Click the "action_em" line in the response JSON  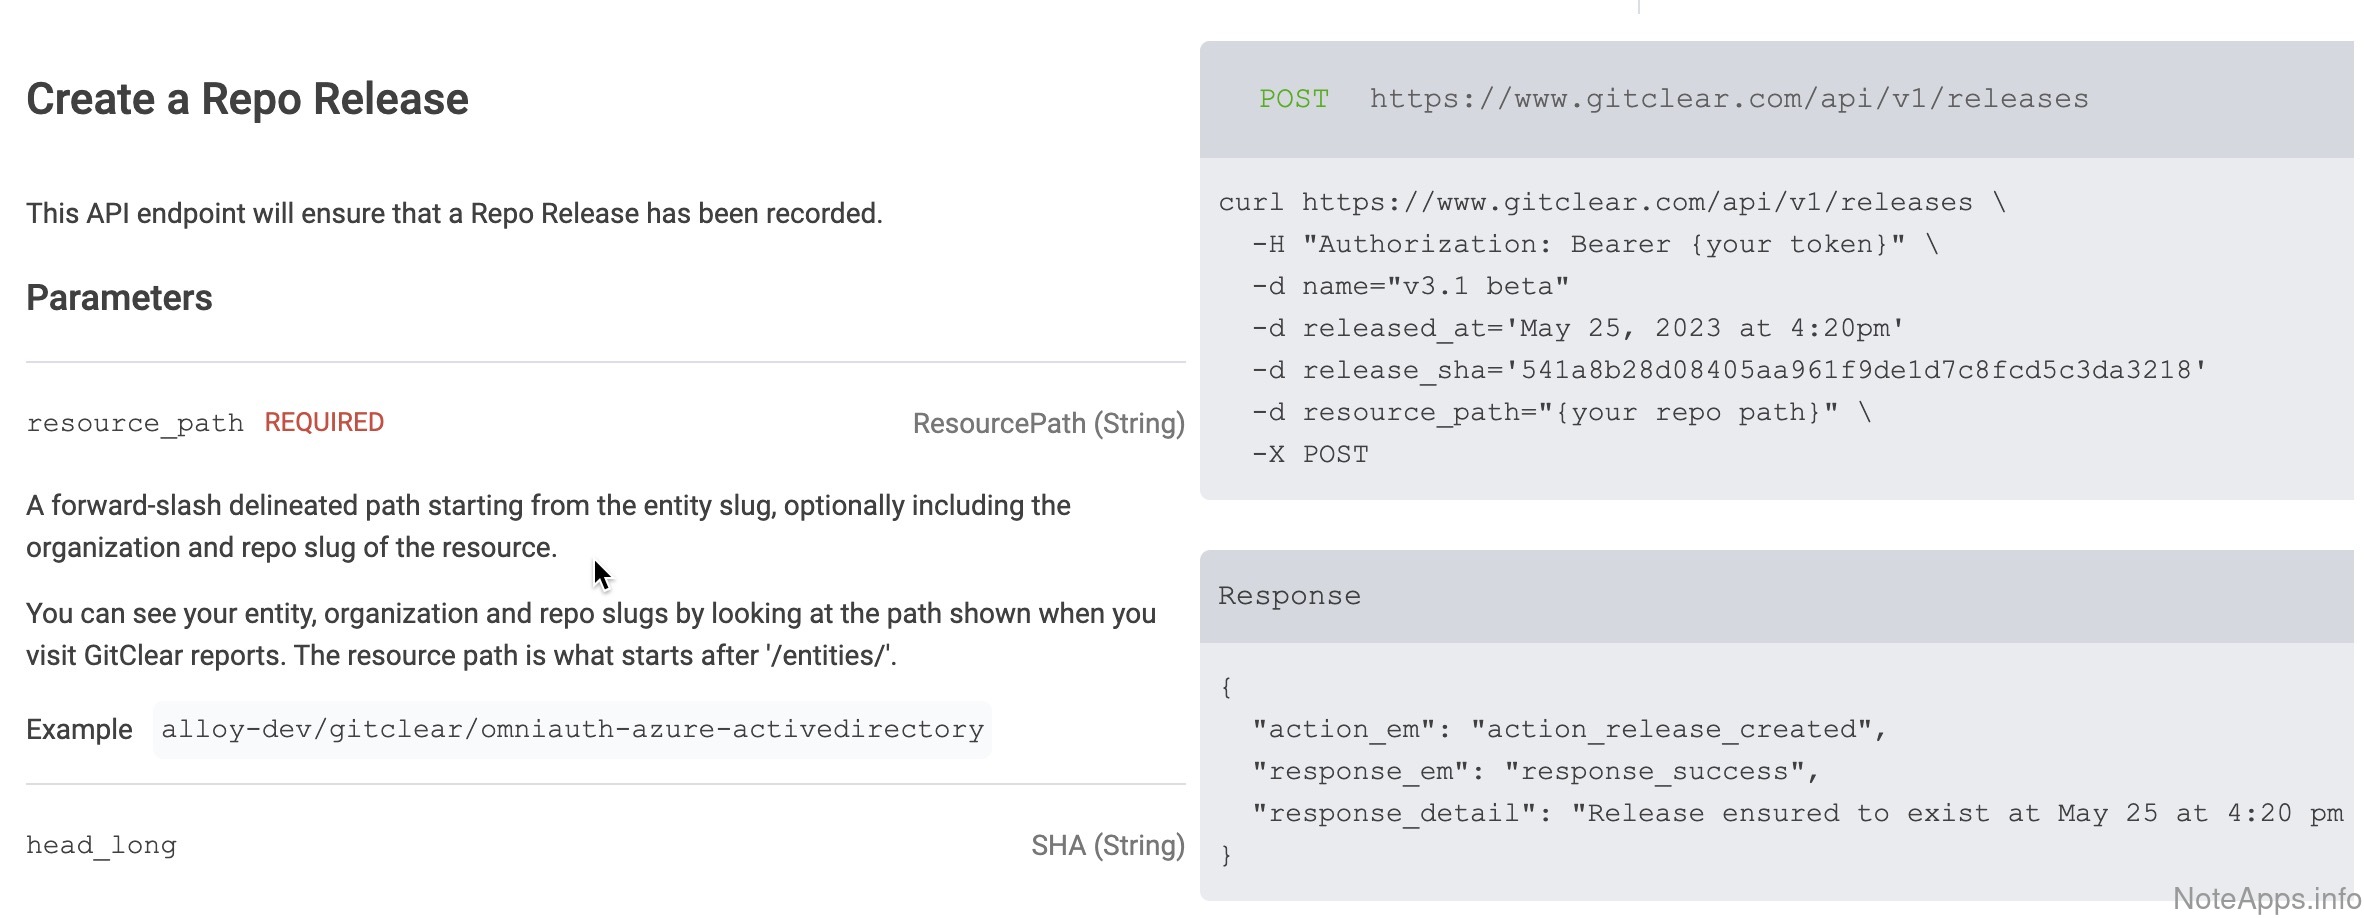click(x=1568, y=729)
